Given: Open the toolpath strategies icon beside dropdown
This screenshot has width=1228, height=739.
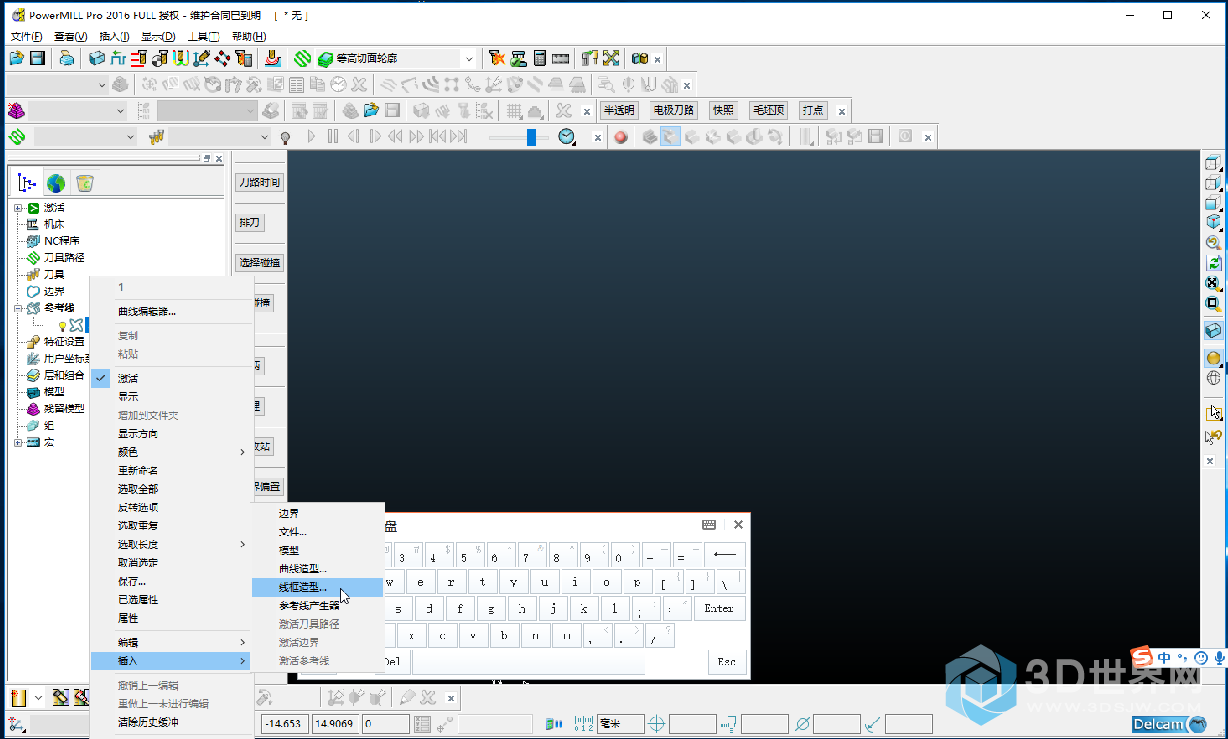Looking at the screenshot, I should tap(303, 59).
